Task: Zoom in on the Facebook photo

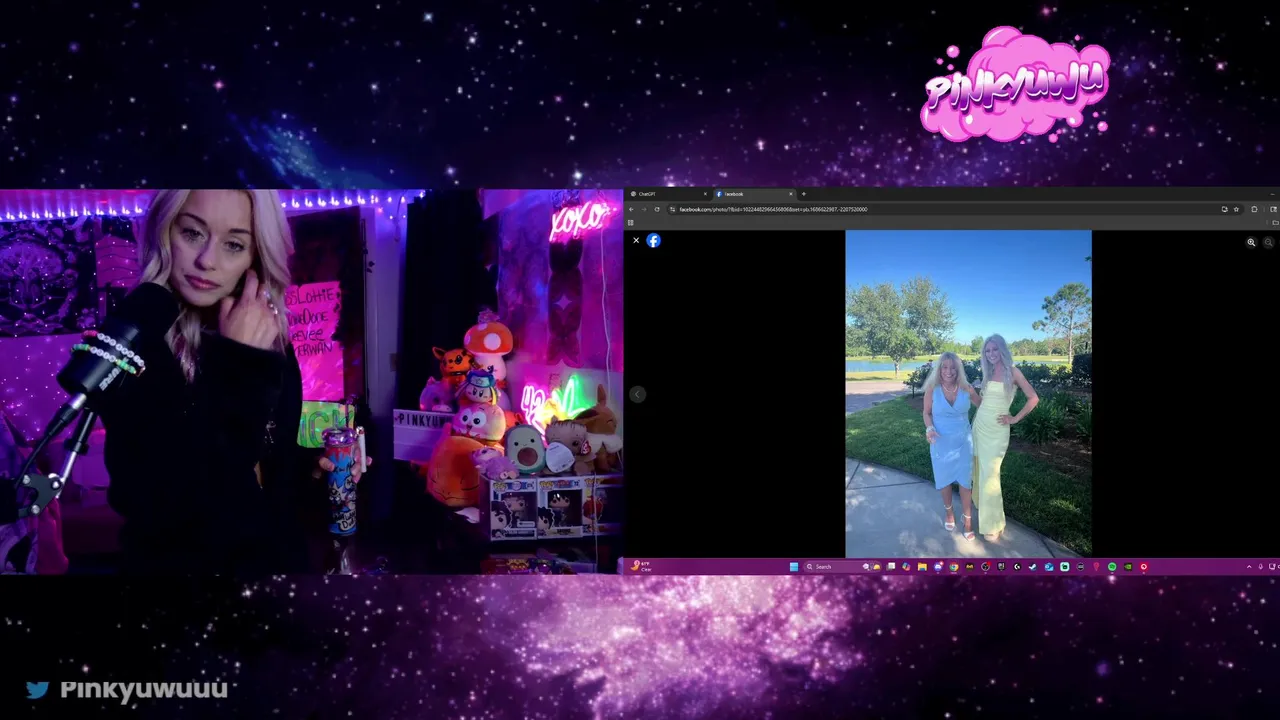Action: 1251,242
